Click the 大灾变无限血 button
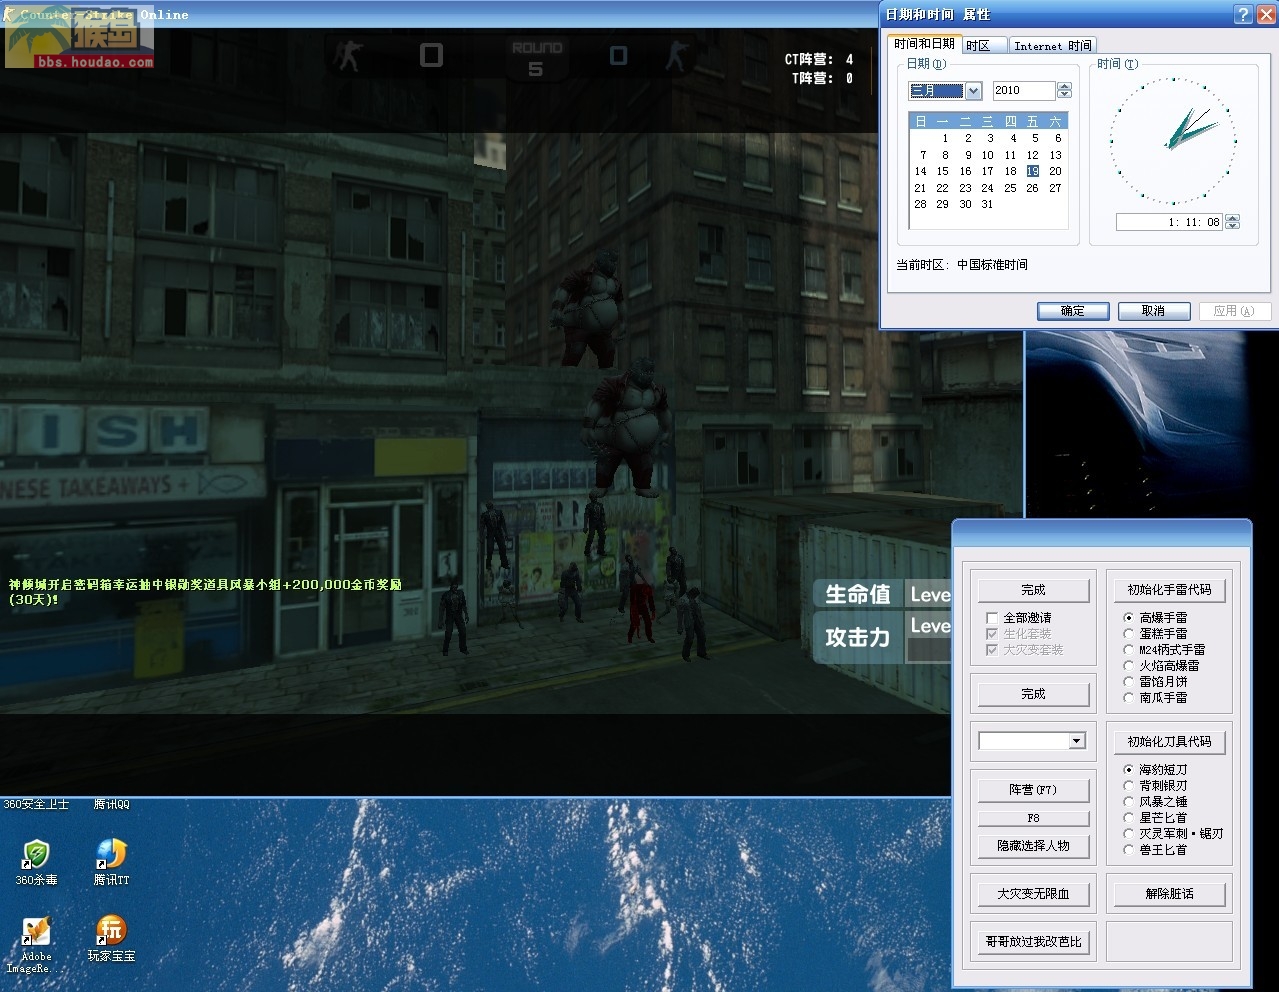This screenshot has height=992, width=1279. point(1033,894)
